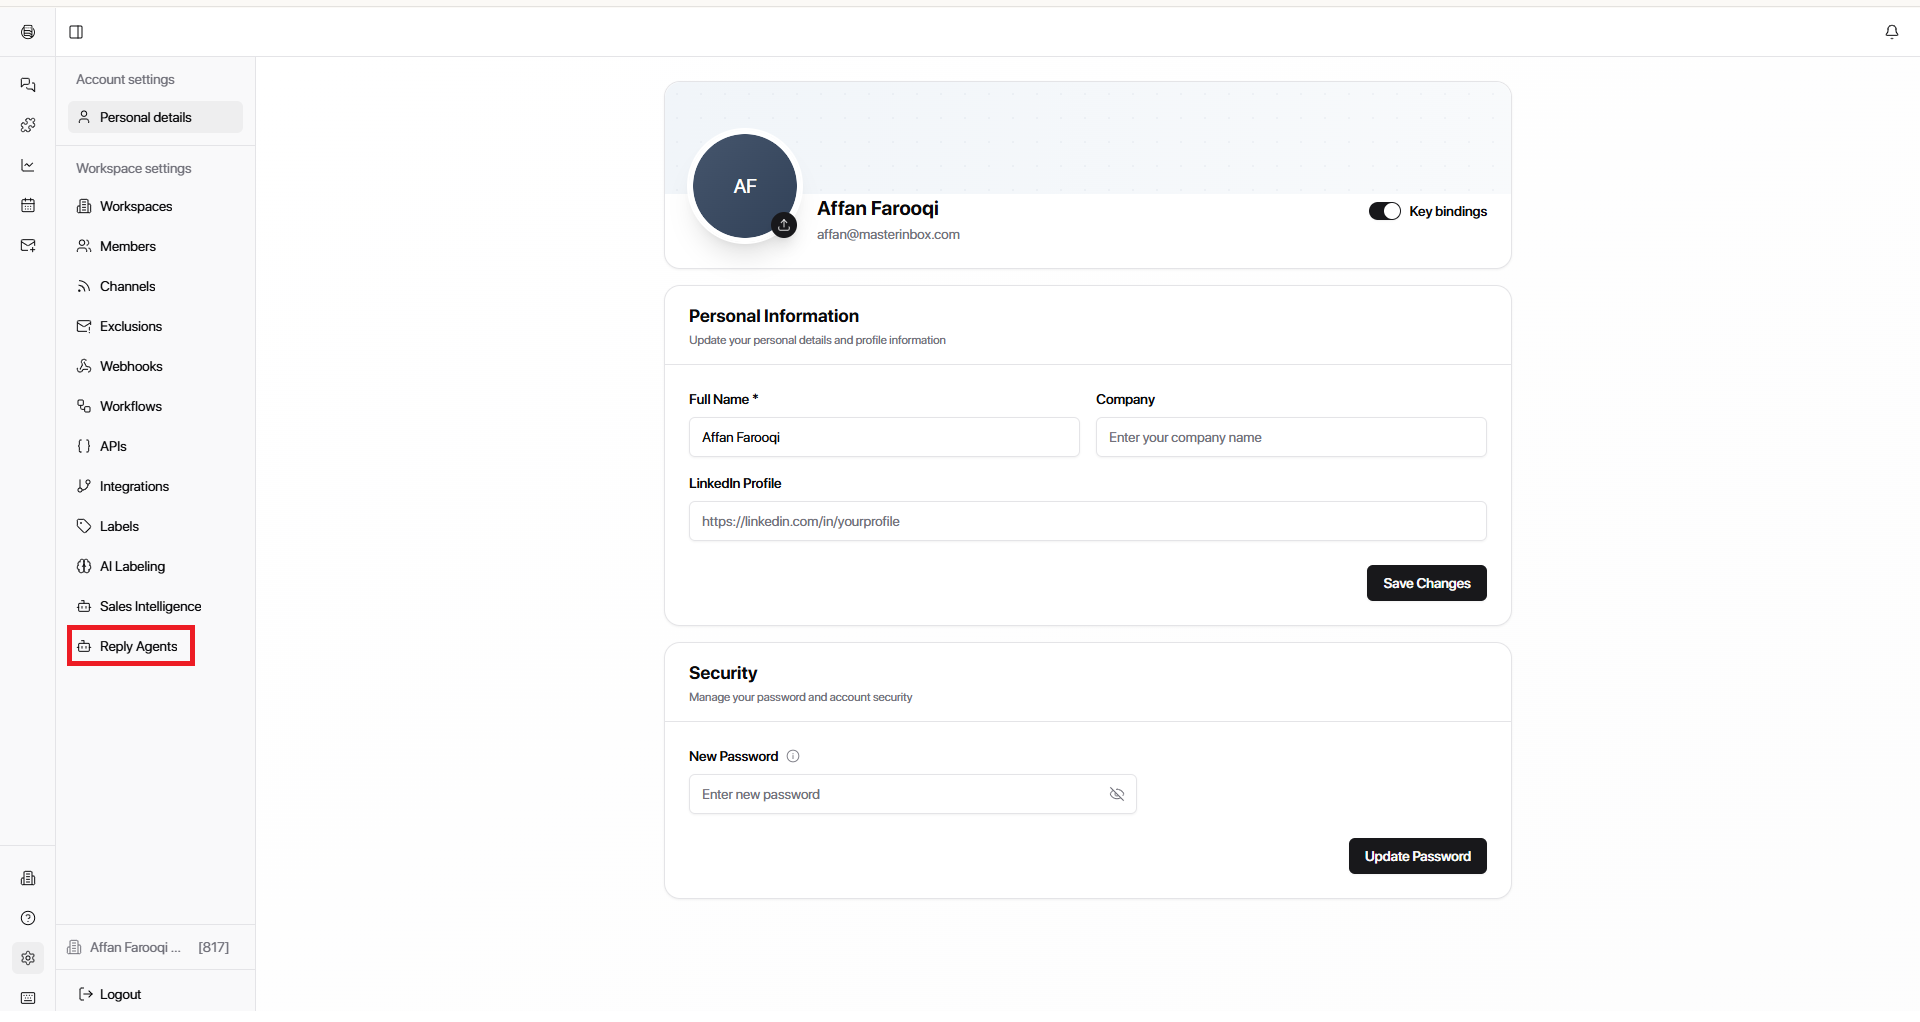Open the Sales Intelligence section
Image resolution: width=1920 pixels, height=1022 pixels.
[x=150, y=606]
